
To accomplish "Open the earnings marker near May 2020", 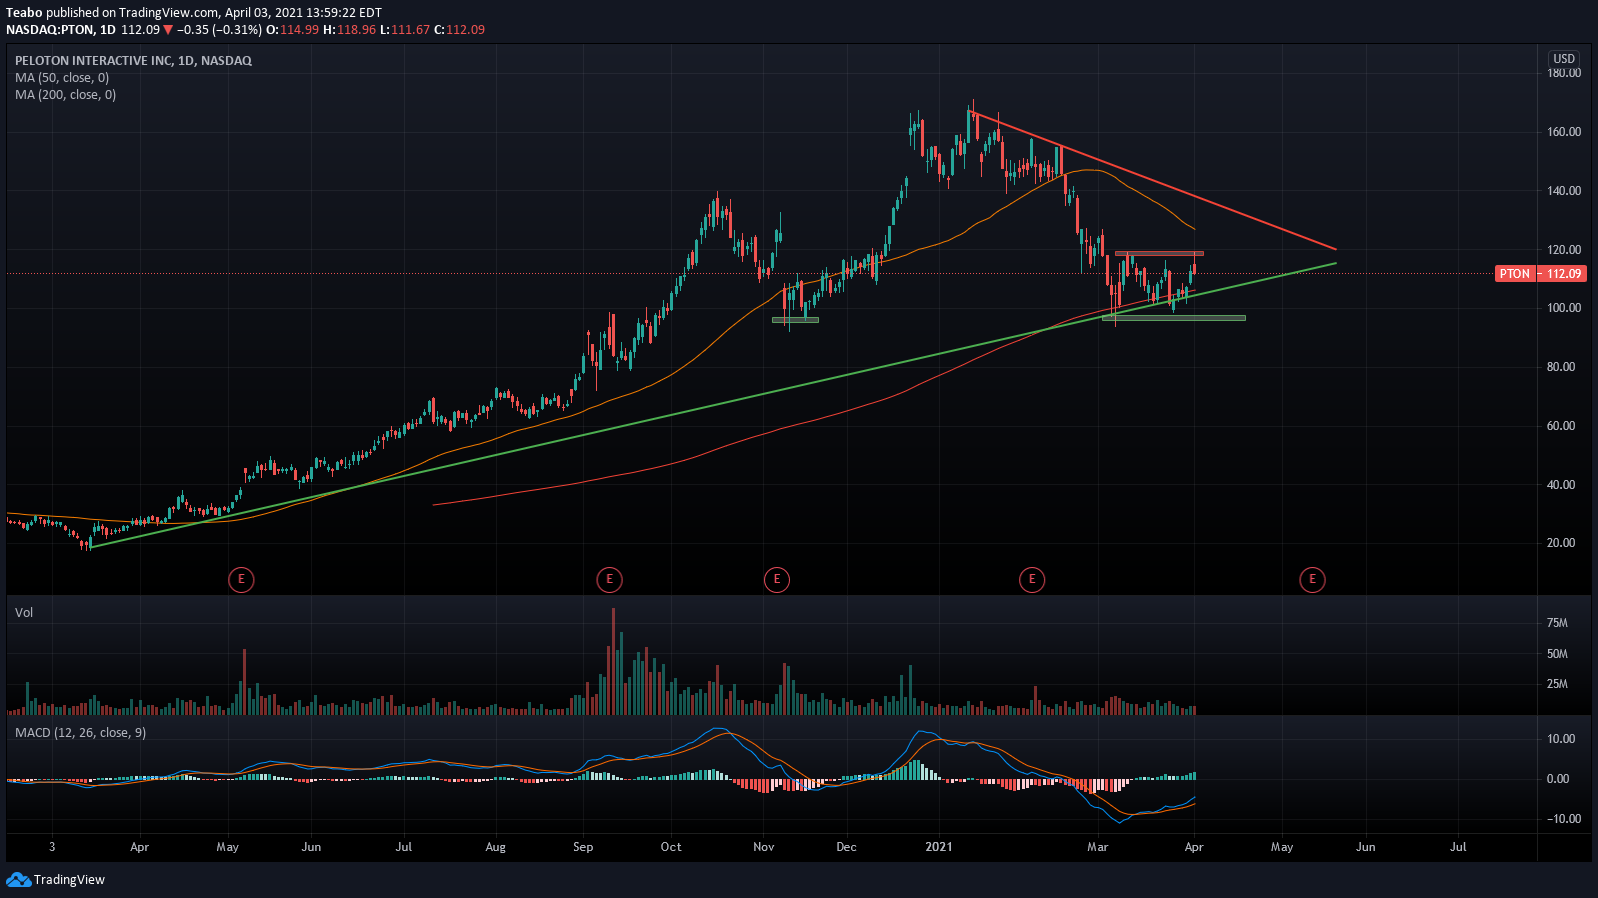I will pyautogui.click(x=241, y=579).
